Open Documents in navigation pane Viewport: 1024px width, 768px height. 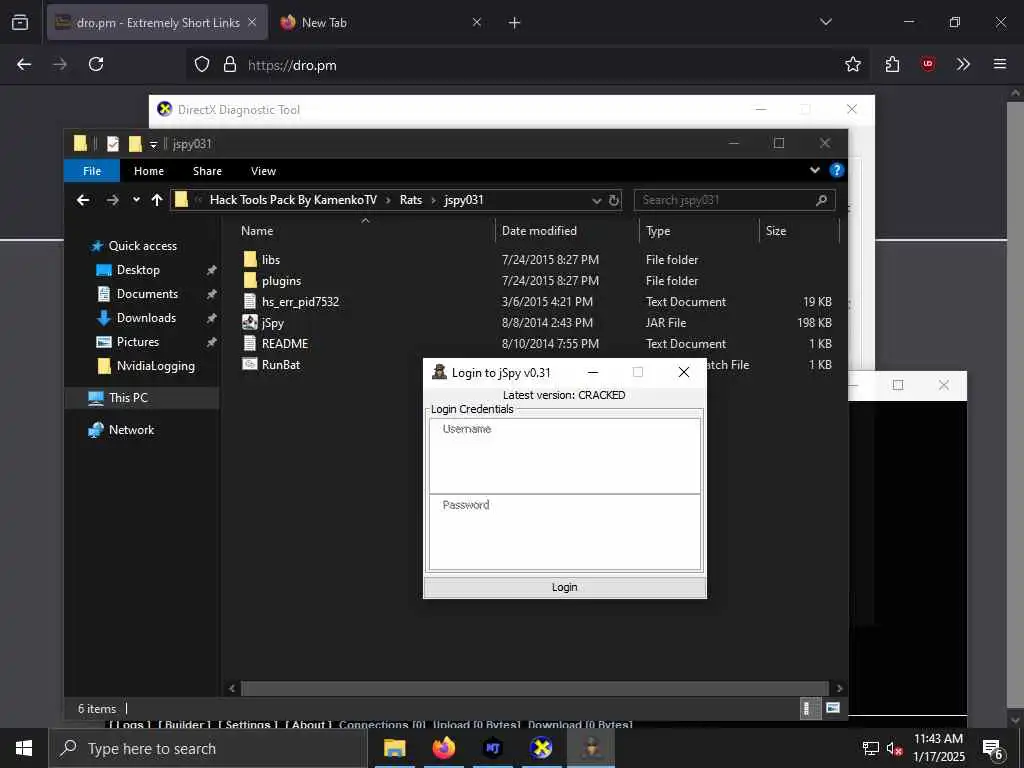[147, 294]
